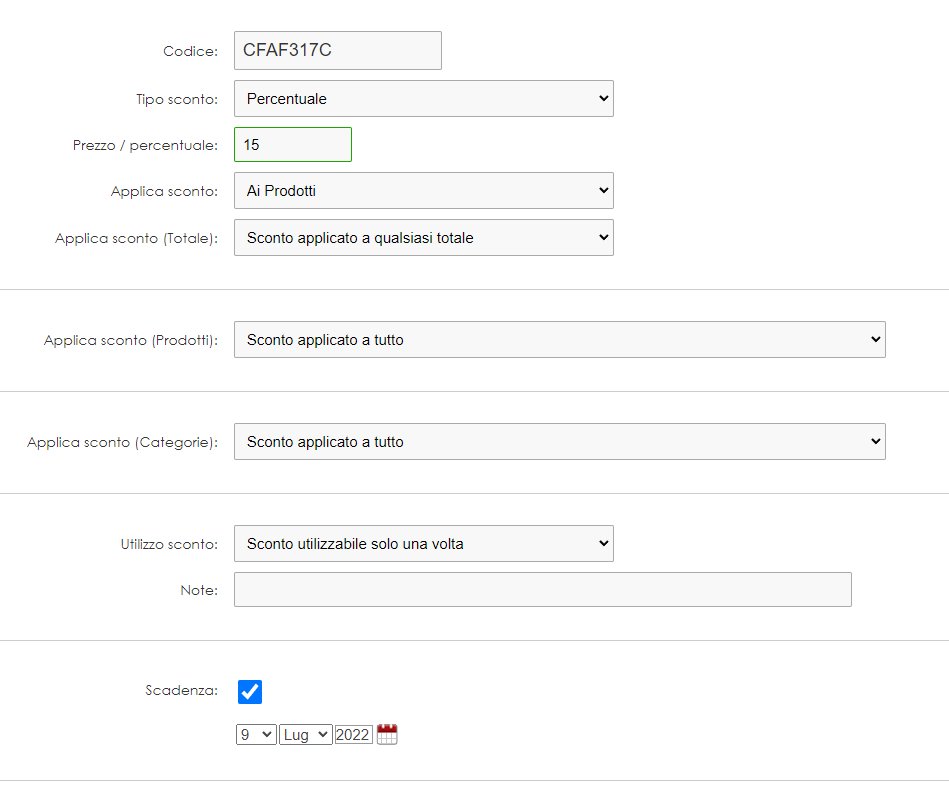Open the Applica sconto (Totale) dropdown
Viewport: 949px width, 798px height.
[424, 238]
